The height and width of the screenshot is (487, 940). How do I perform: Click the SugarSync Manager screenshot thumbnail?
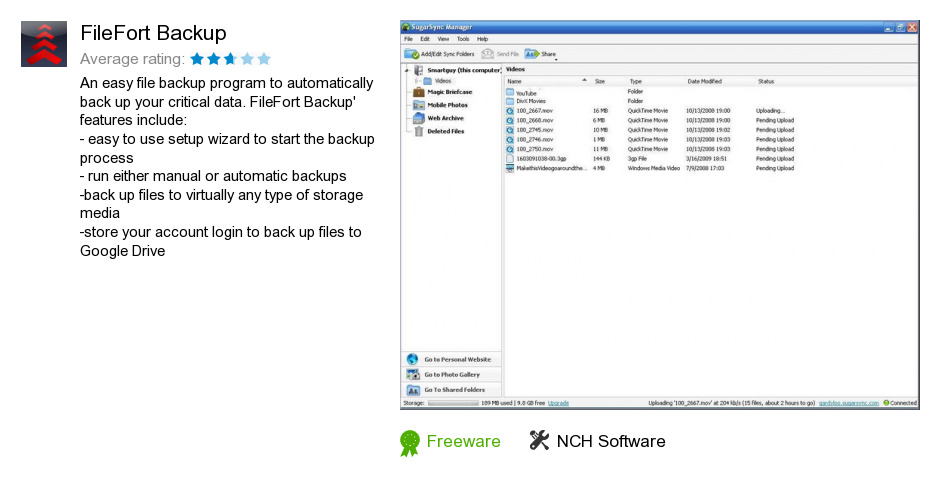[x=659, y=215]
